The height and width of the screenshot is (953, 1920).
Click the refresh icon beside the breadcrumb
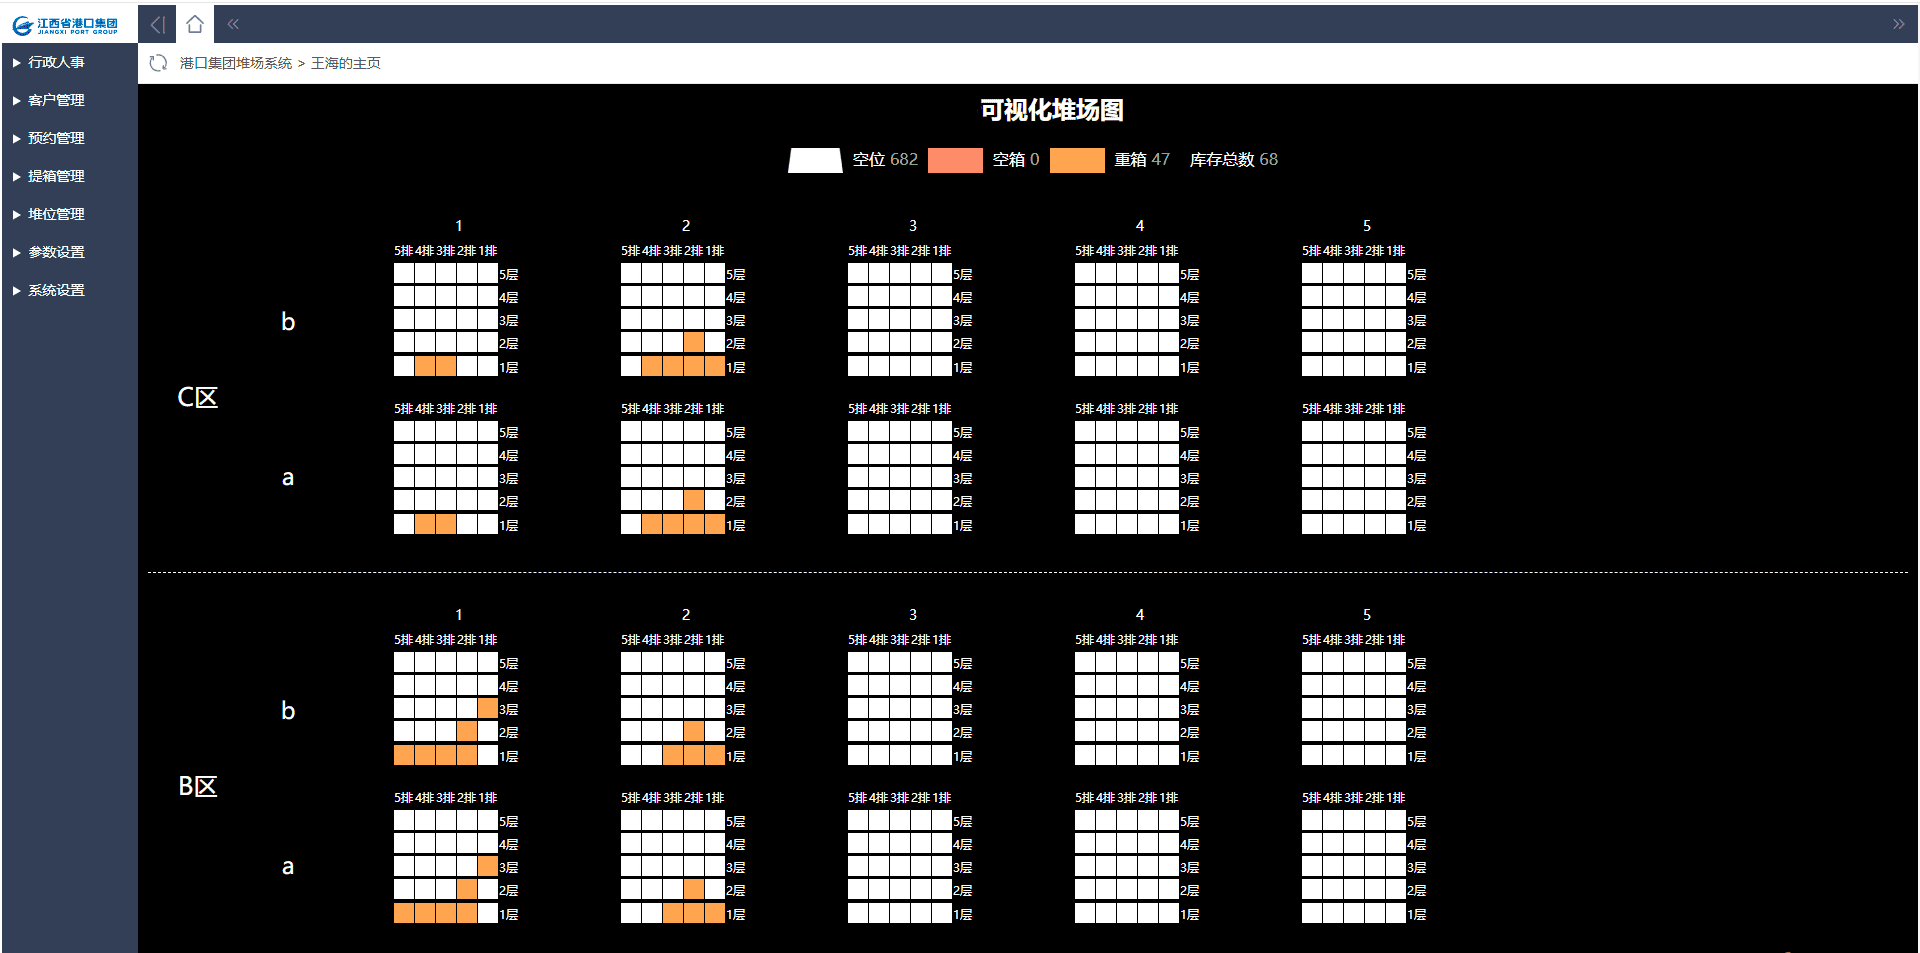(x=158, y=63)
